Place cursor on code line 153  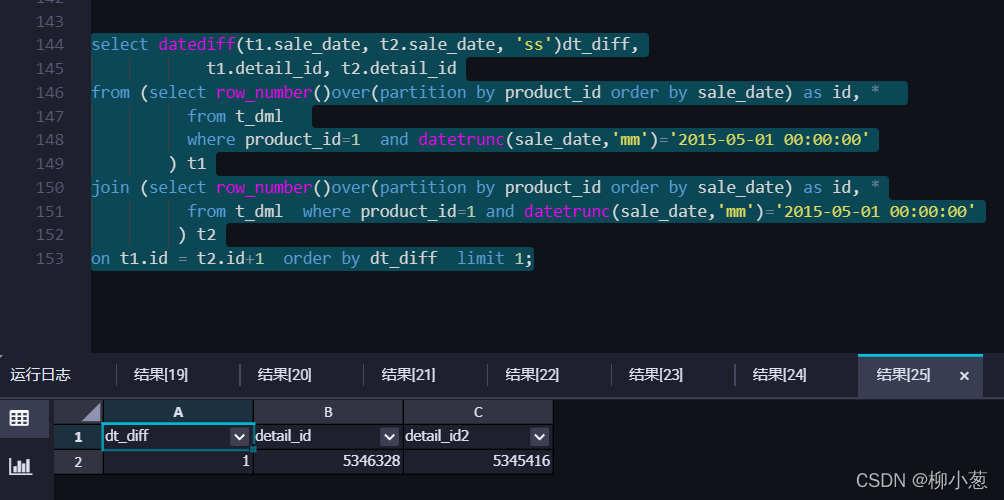[312, 259]
